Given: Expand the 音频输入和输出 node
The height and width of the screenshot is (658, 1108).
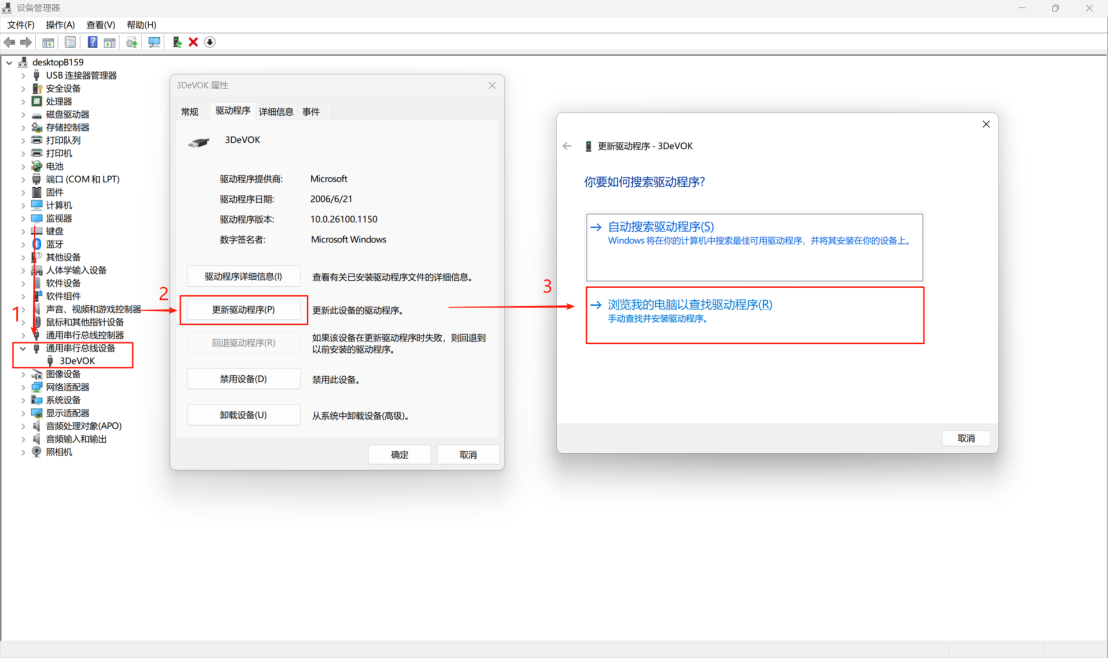Looking at the screenshot, I should pyautogui.click(x=23, y=439).
